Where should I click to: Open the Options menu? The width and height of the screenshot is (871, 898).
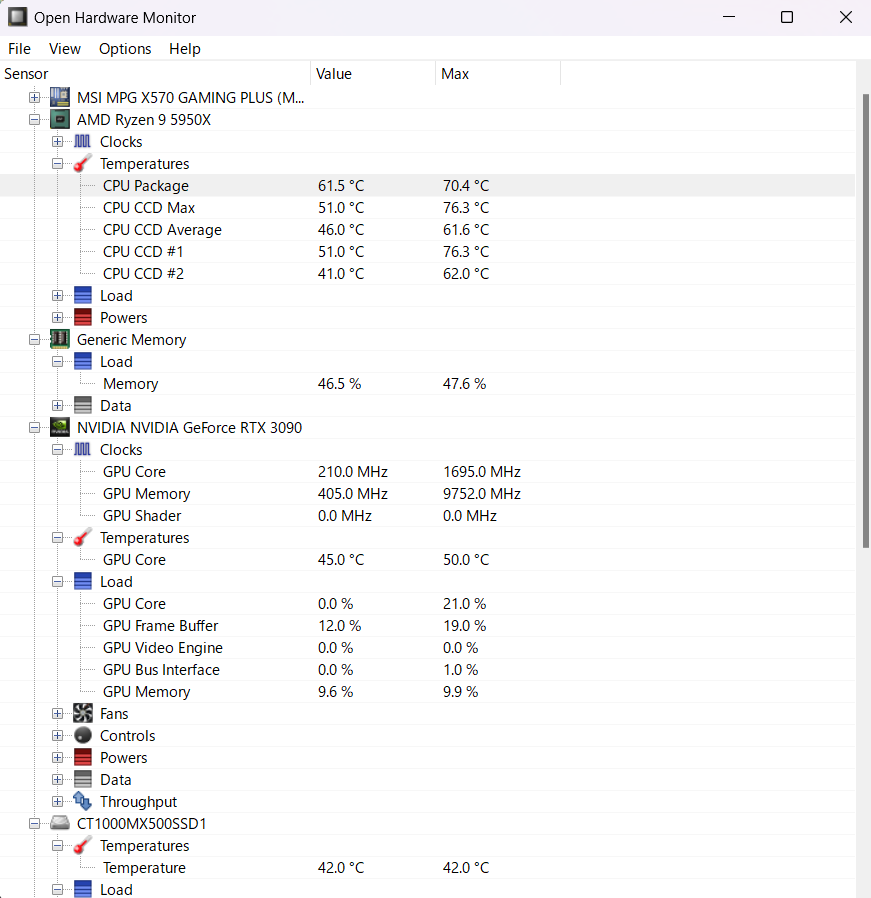[x=125, y=49]
